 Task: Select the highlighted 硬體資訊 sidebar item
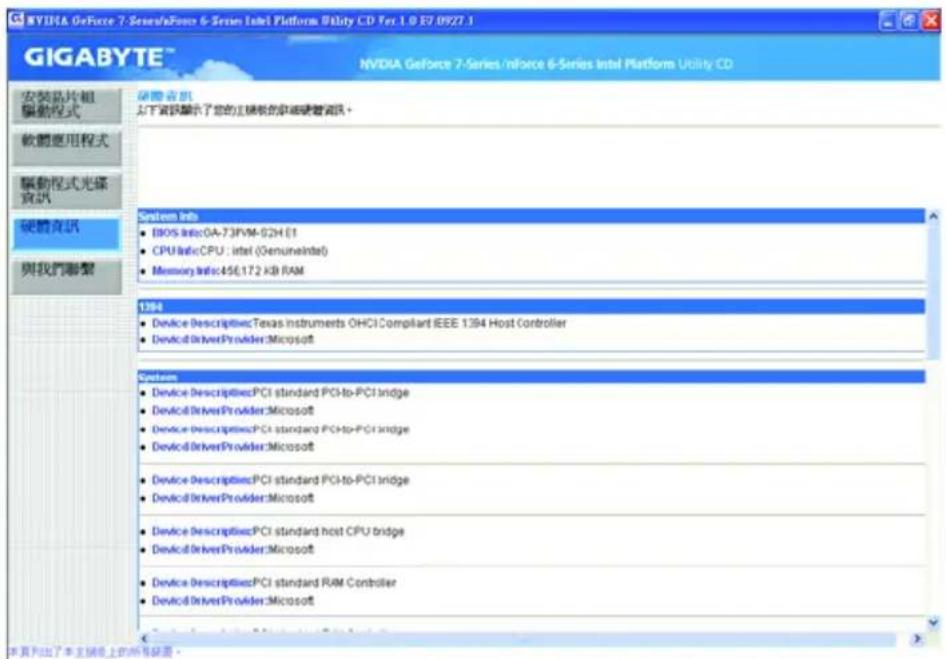tap(66, 234)
